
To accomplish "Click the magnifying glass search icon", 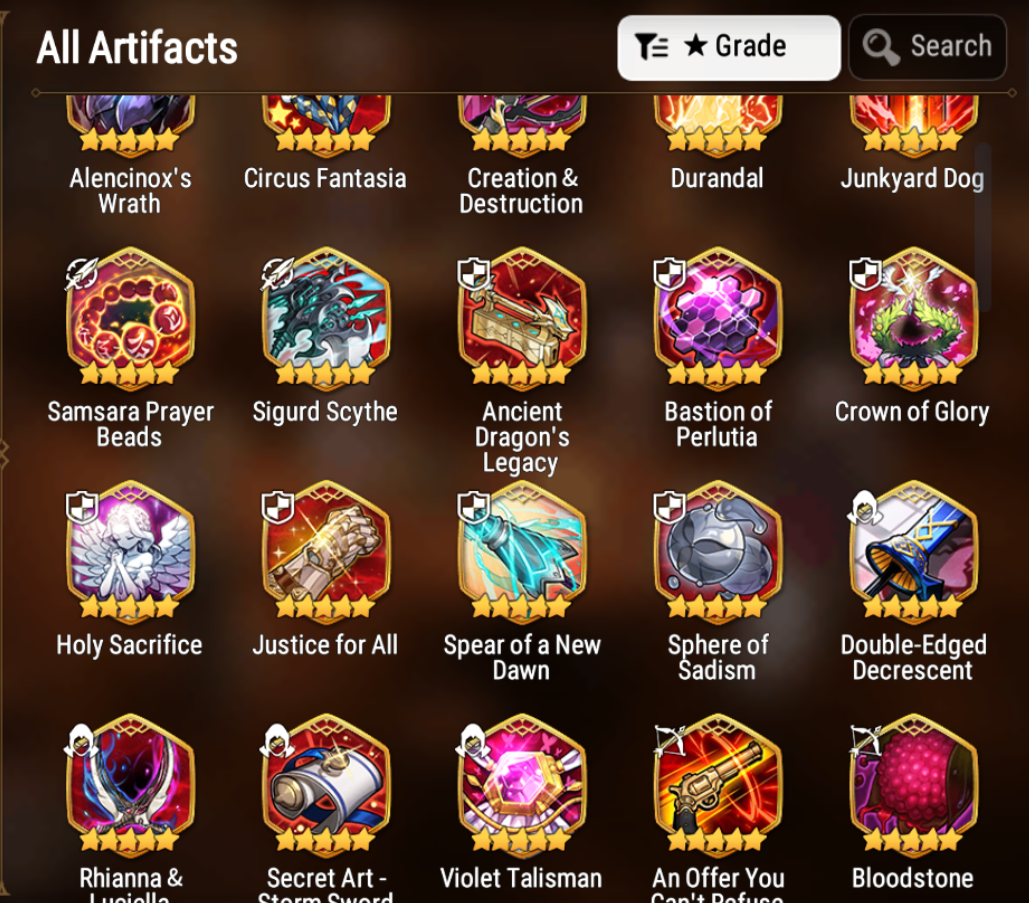I will [x=880, y=47].
